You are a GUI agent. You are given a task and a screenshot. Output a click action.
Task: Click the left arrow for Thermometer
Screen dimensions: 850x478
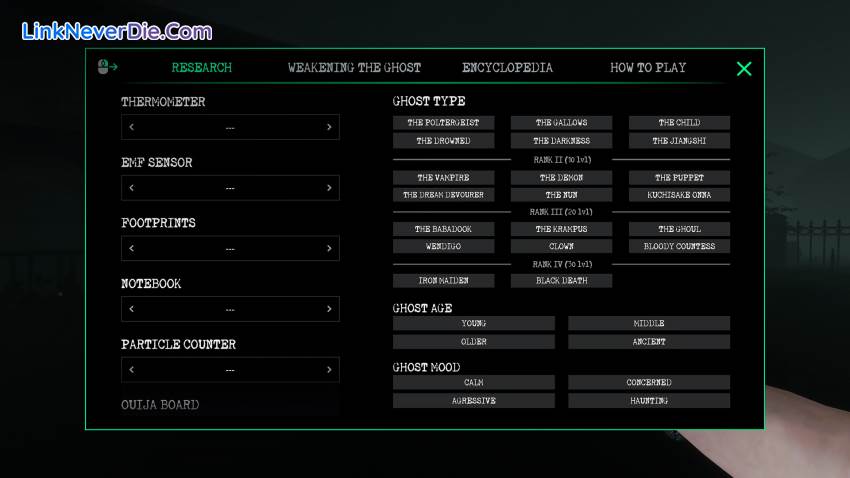[x=132, y=127]
